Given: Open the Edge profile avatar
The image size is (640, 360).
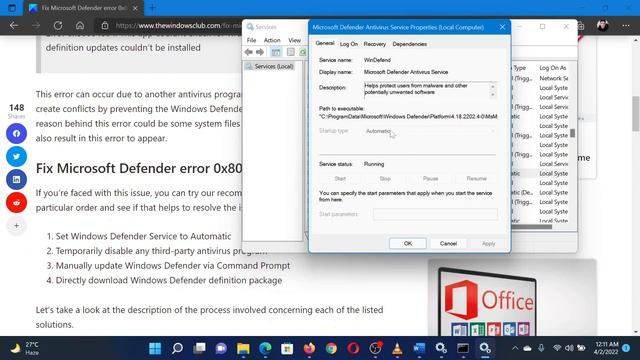Looking at the screenshot, I should 603,26.
